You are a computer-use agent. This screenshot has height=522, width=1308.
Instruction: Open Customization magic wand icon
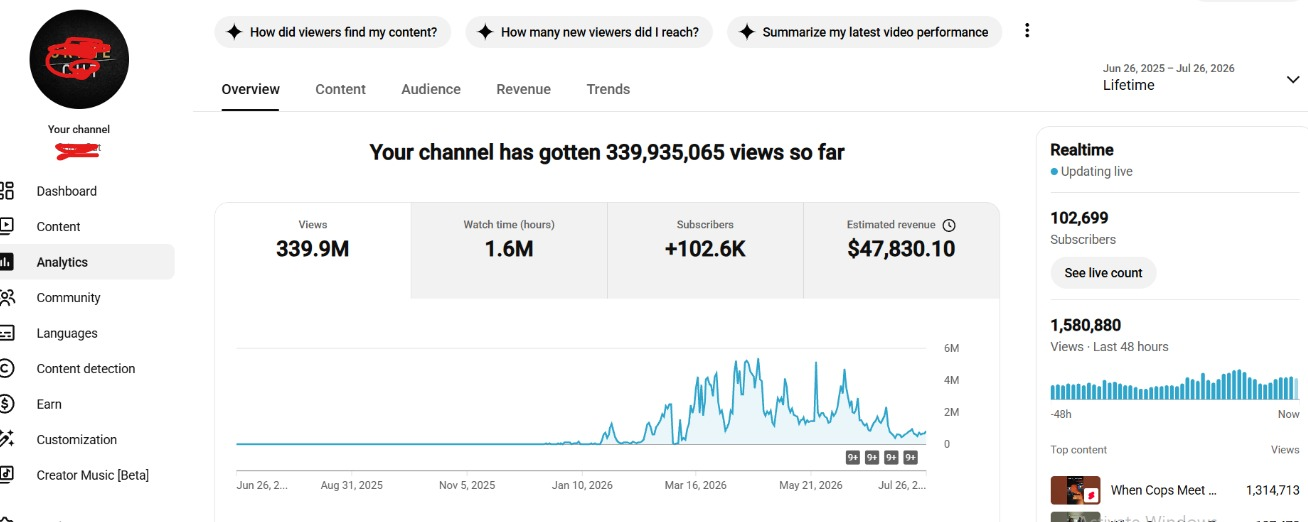(6, 439)
